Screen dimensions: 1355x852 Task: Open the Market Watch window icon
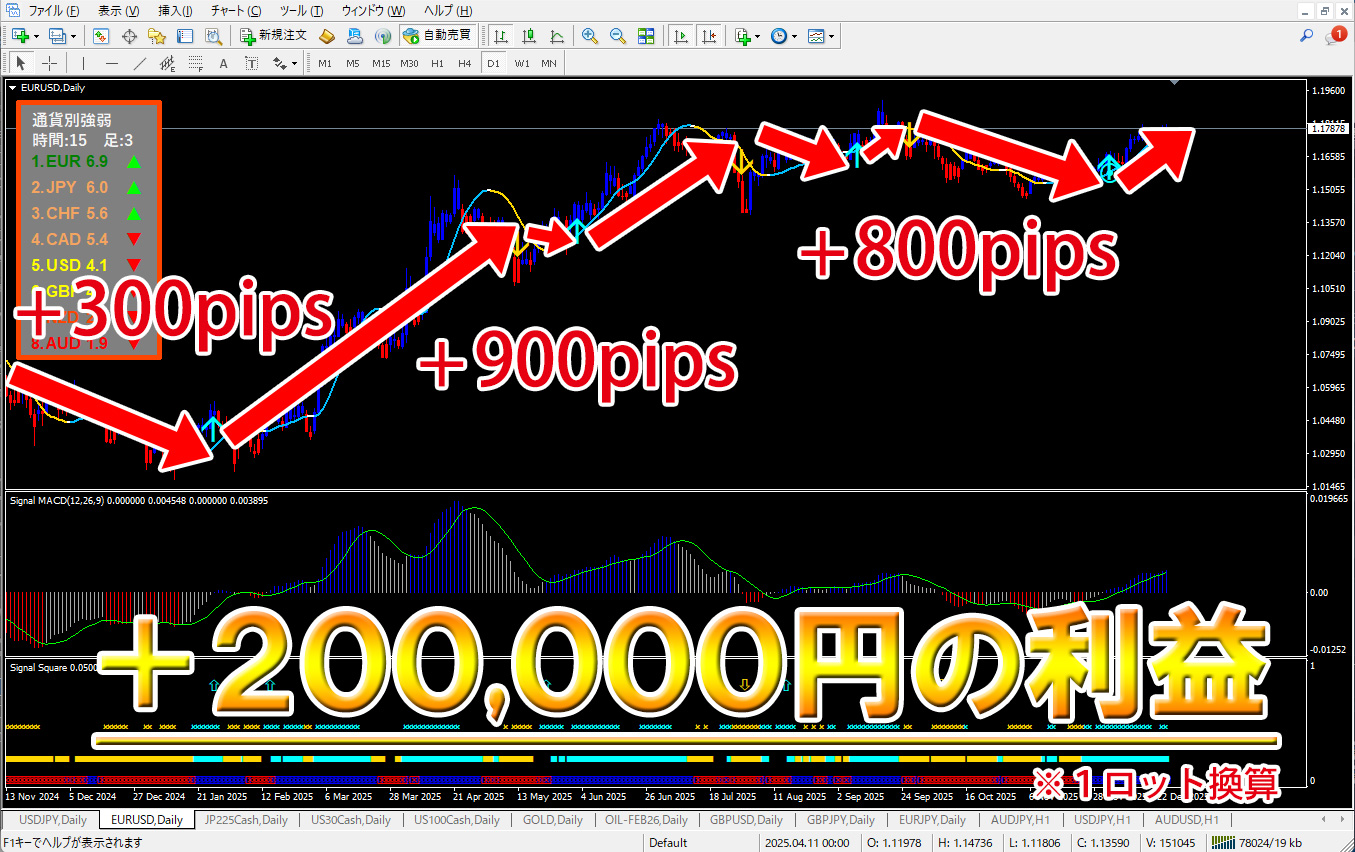pyautogui.click(x=101, y=36)
